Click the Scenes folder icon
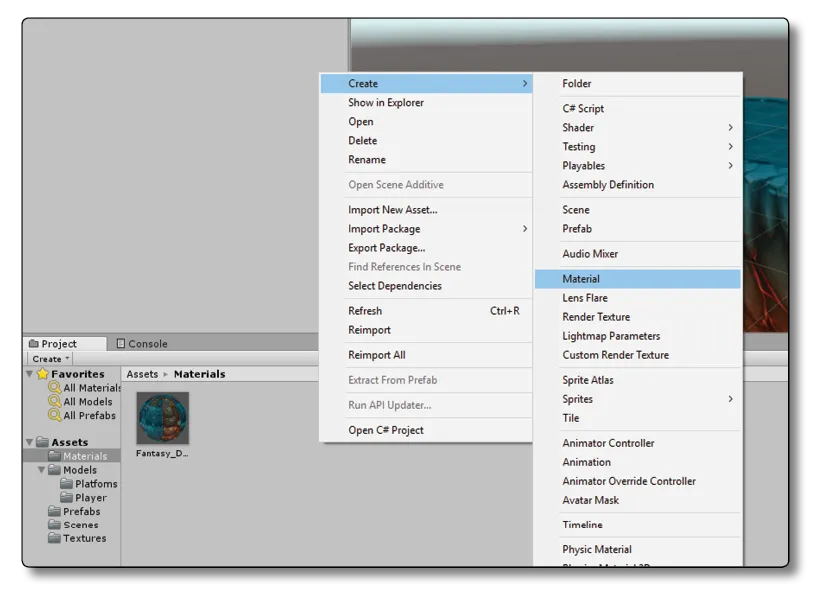Viewport: 828px width, 595px height. 55,525
